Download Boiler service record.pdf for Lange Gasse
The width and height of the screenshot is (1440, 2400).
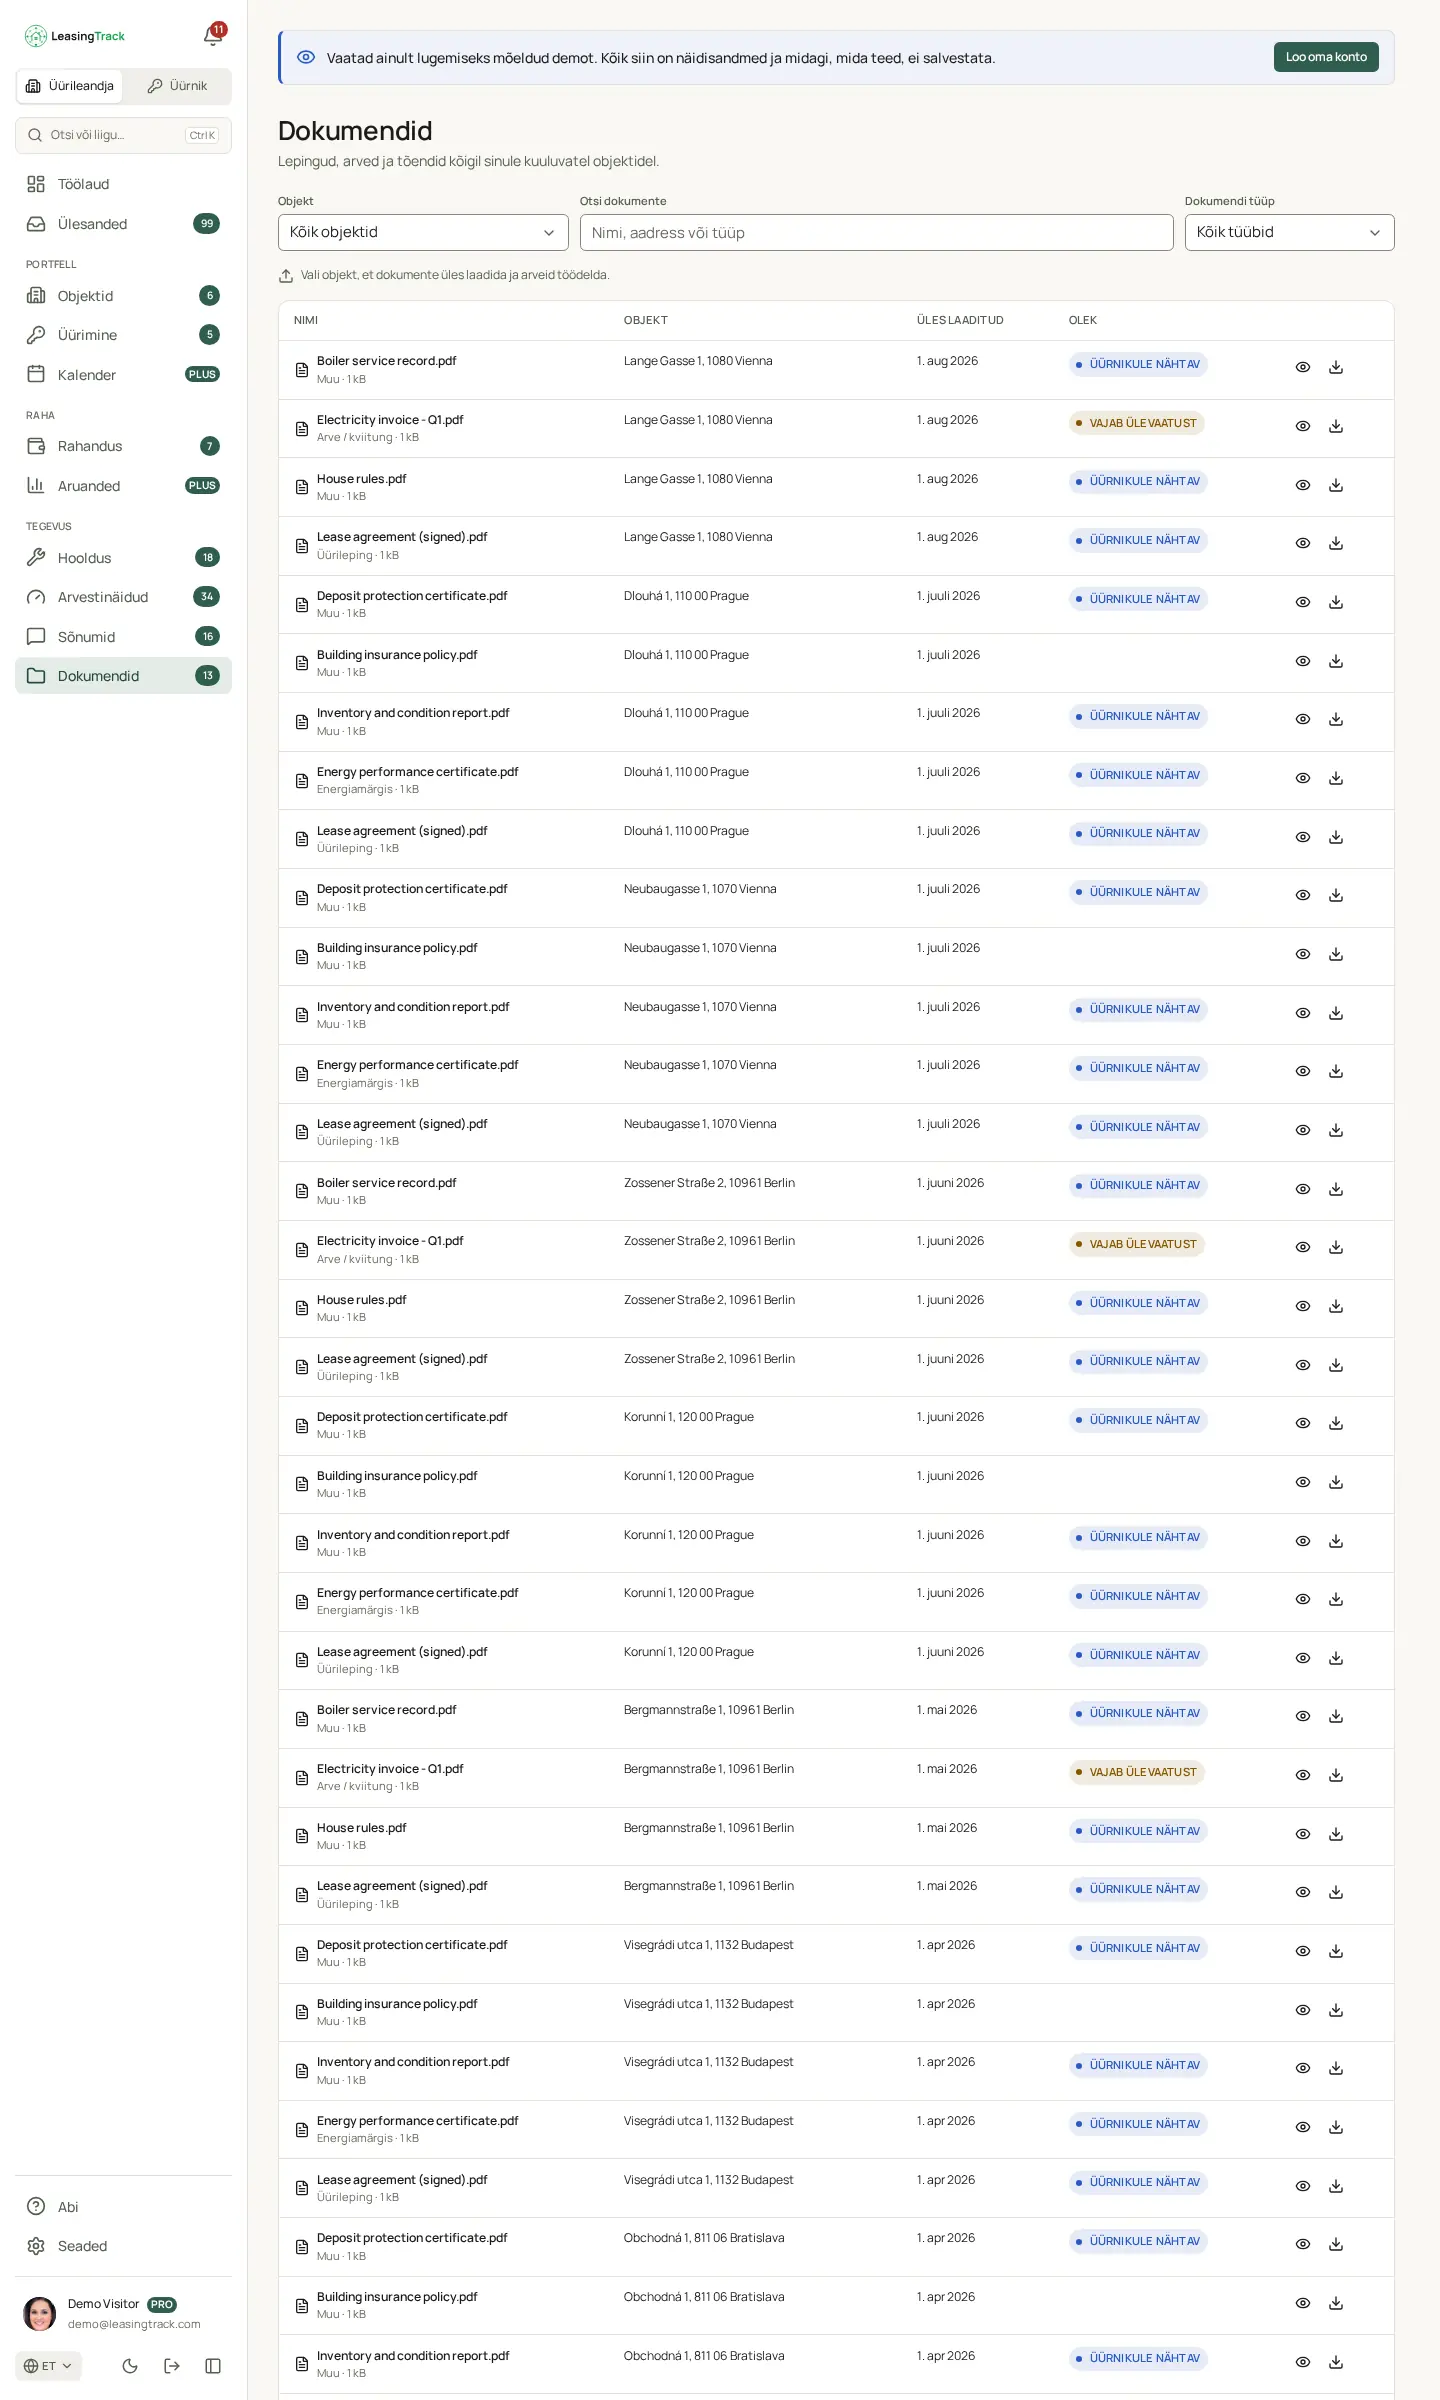point(1336,367)
